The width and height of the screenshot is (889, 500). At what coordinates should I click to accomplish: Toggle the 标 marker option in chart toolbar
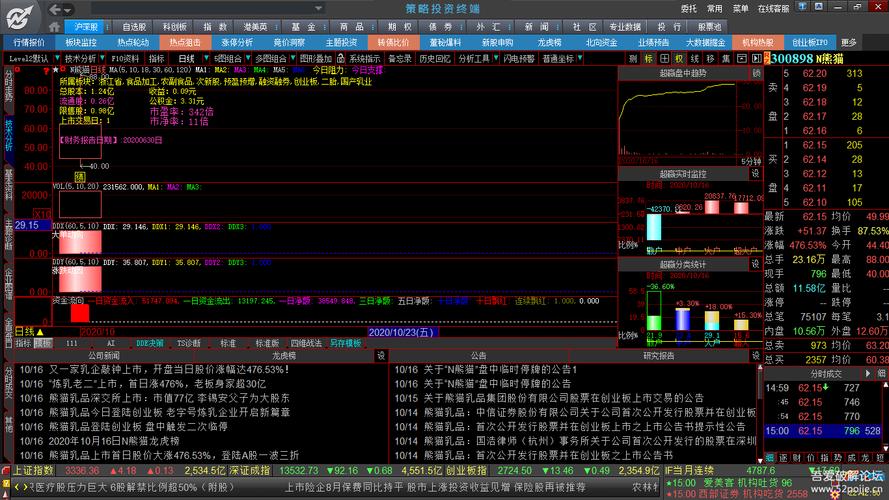(x=648, y=59)
